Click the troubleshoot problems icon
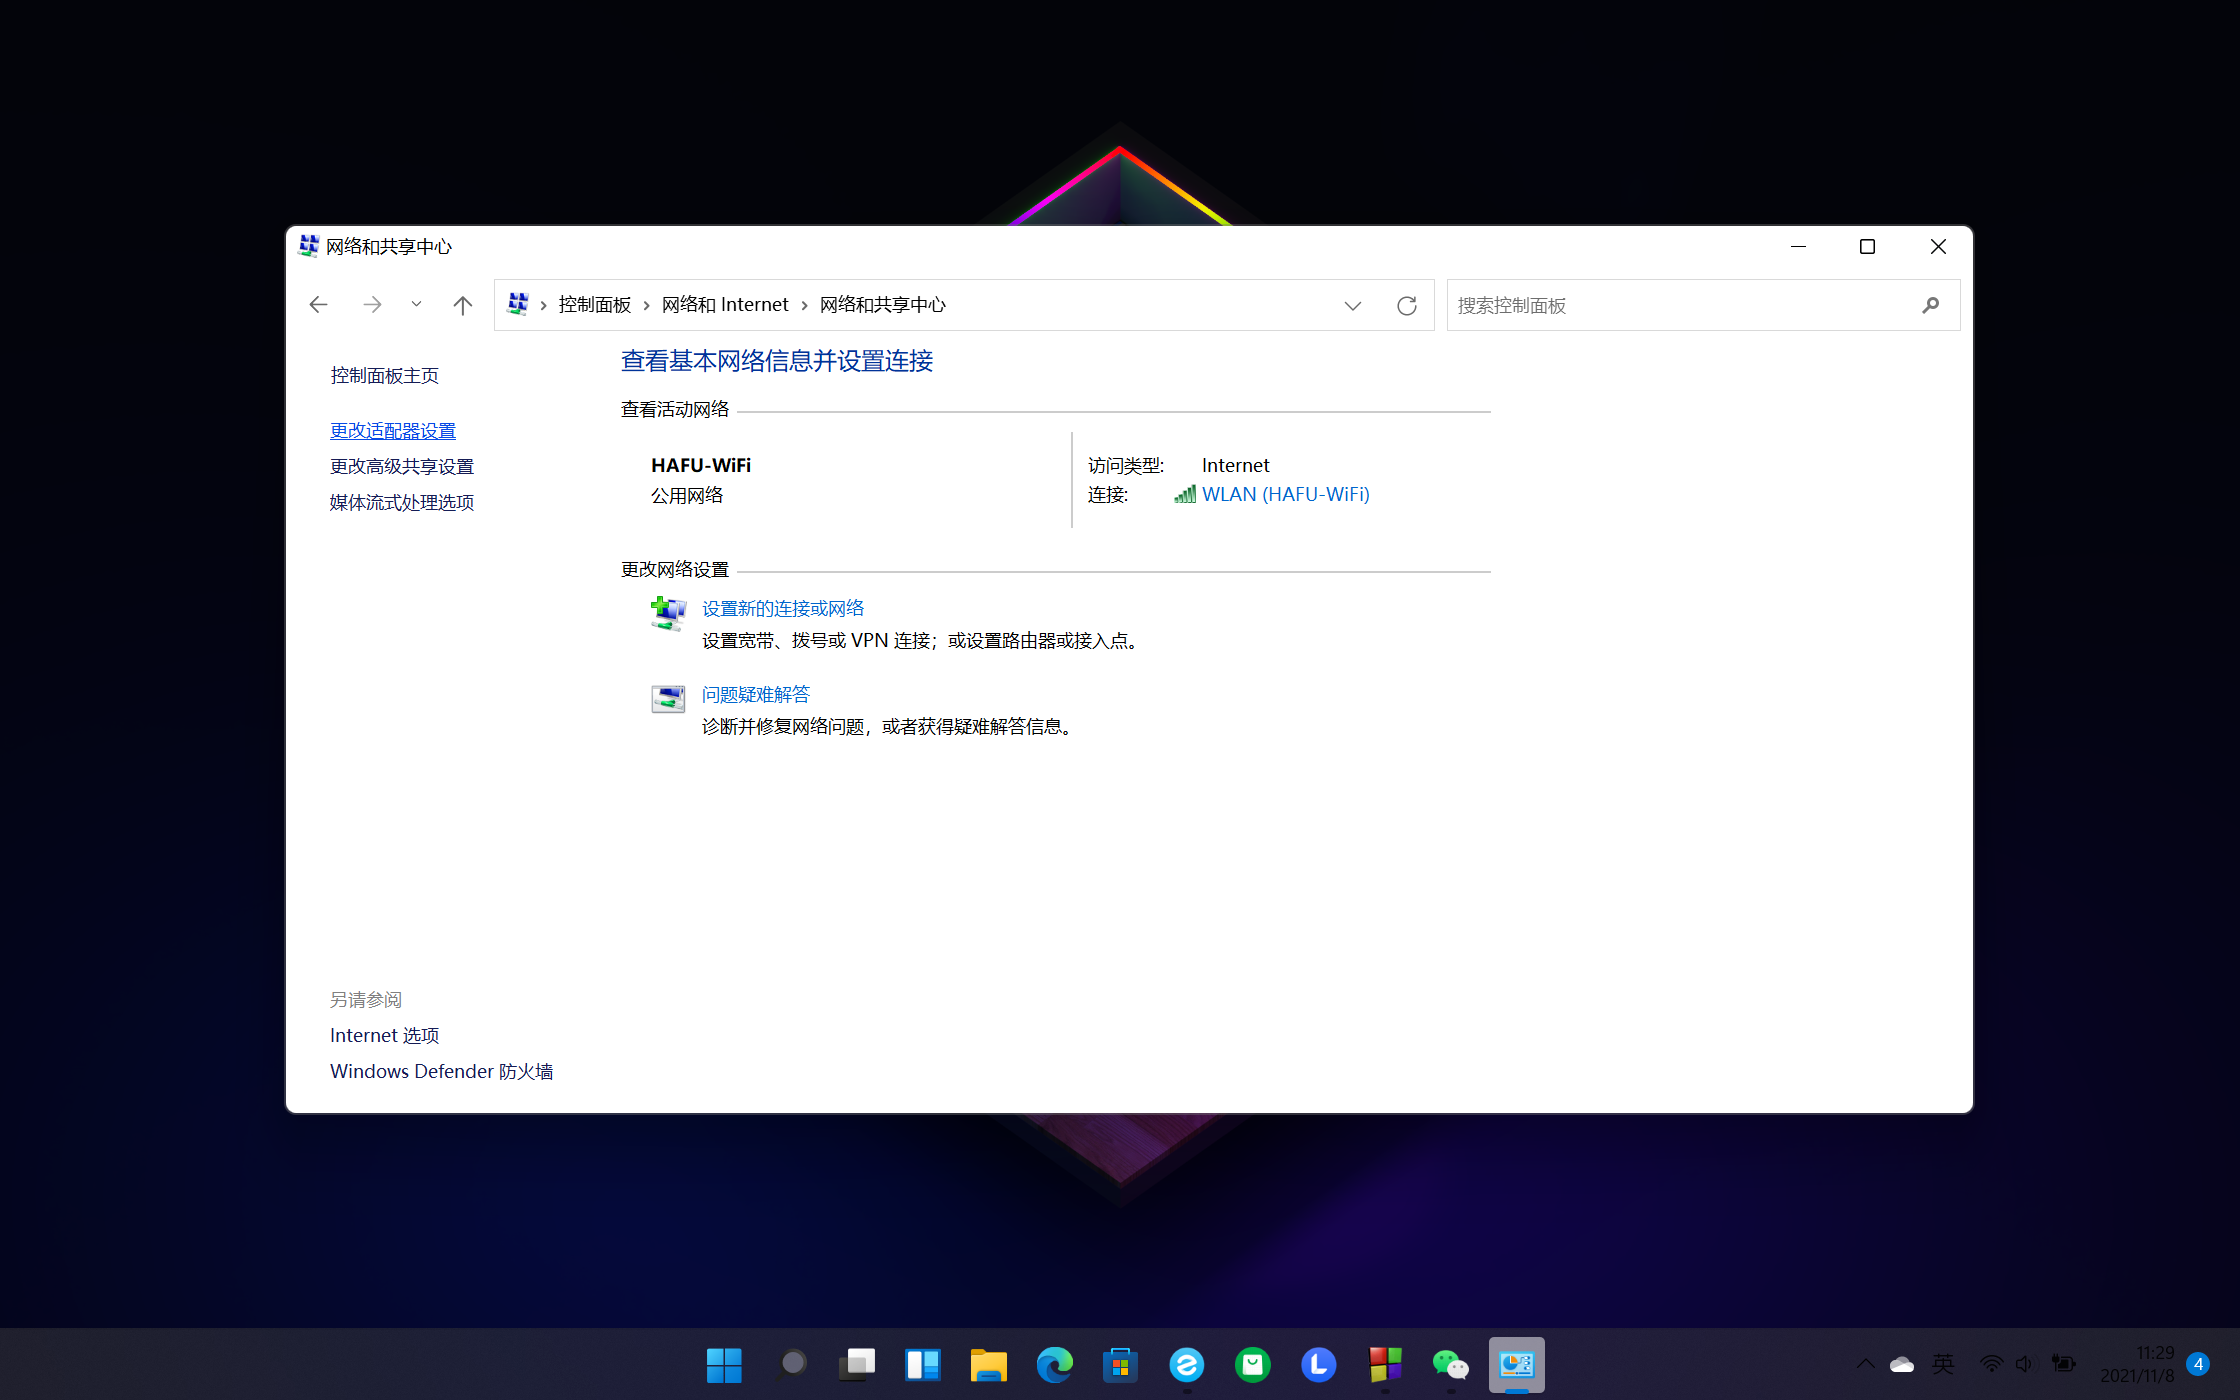 (x=668, y=698)
